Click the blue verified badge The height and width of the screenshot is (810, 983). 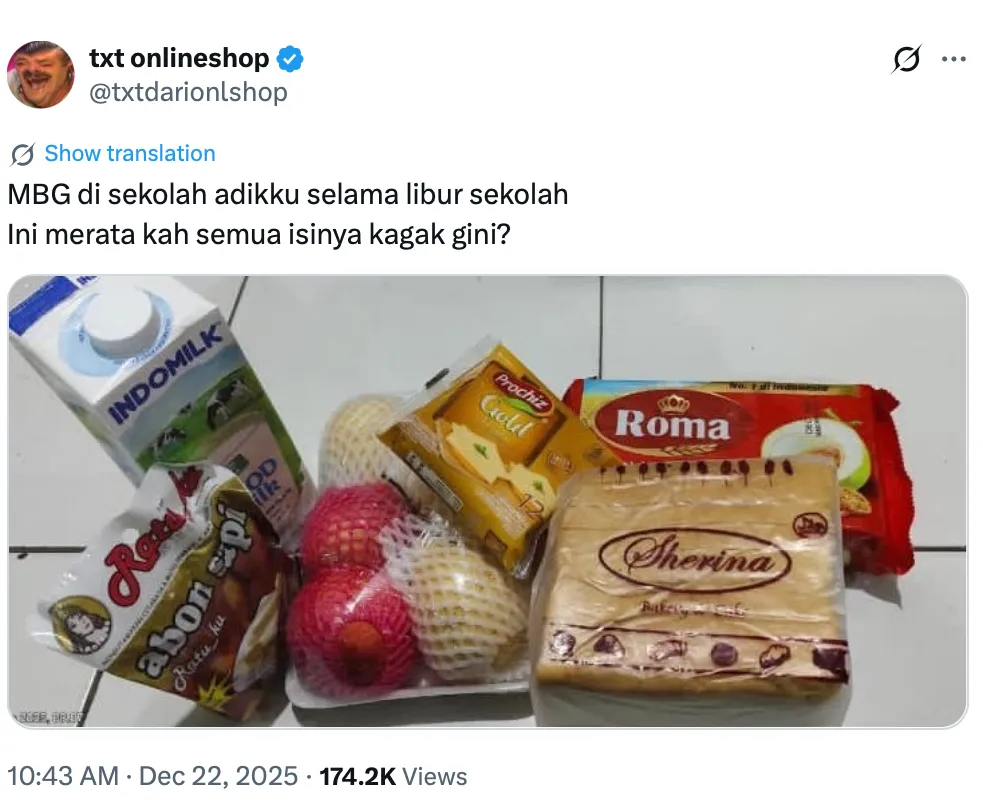tap(290, 58)
